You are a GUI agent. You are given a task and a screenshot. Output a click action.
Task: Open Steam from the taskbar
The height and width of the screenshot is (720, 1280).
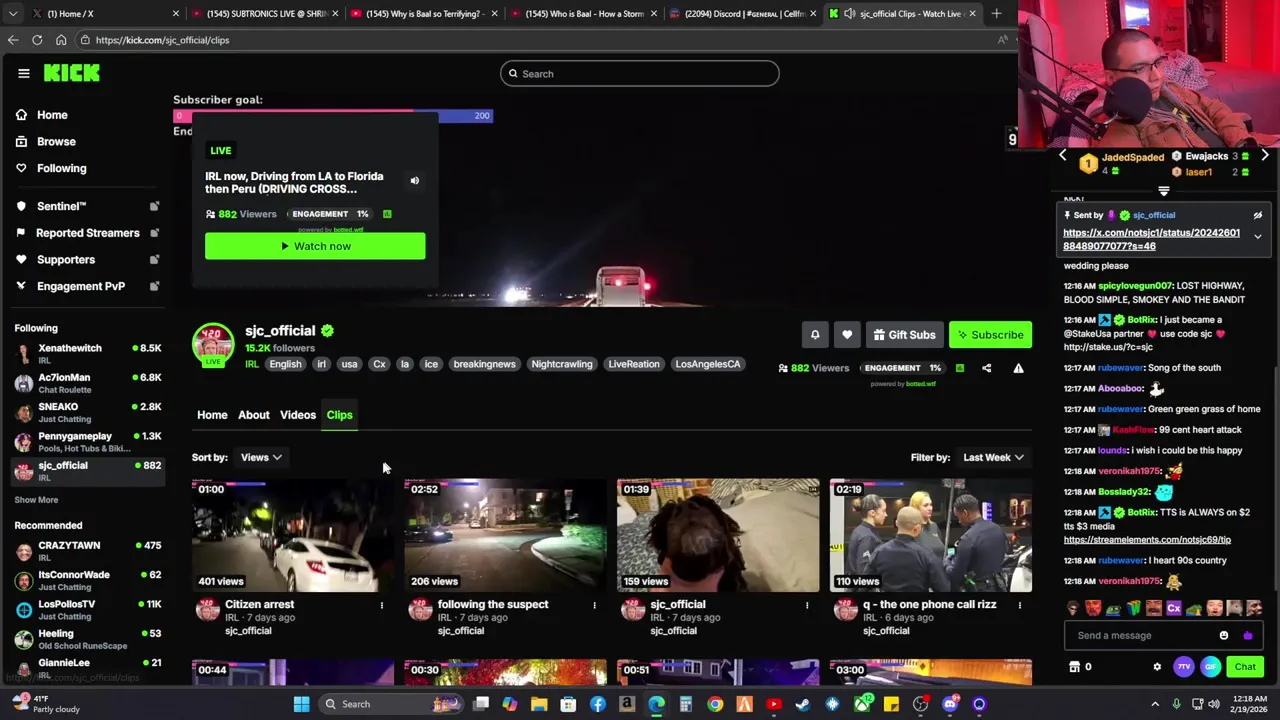tap(802, 704)
